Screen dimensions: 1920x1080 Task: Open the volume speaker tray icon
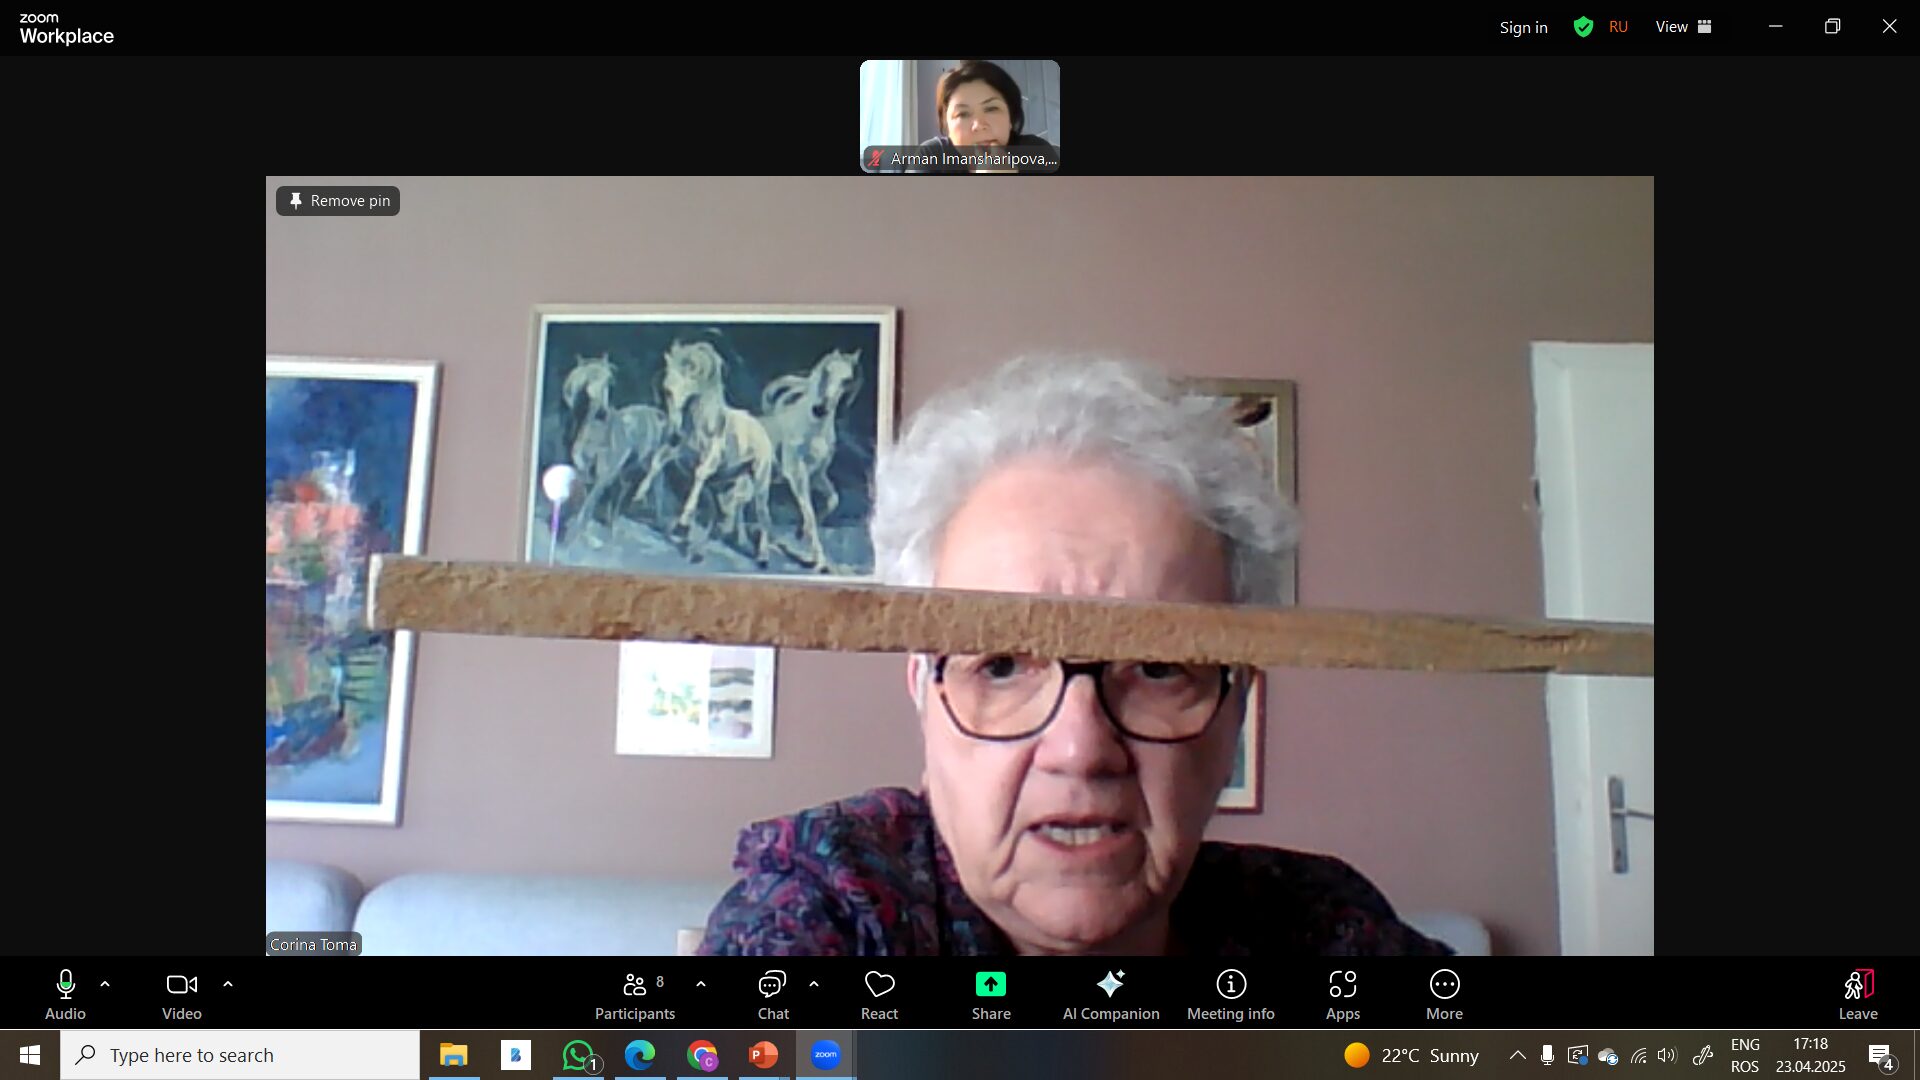tap(1667, 1055)
